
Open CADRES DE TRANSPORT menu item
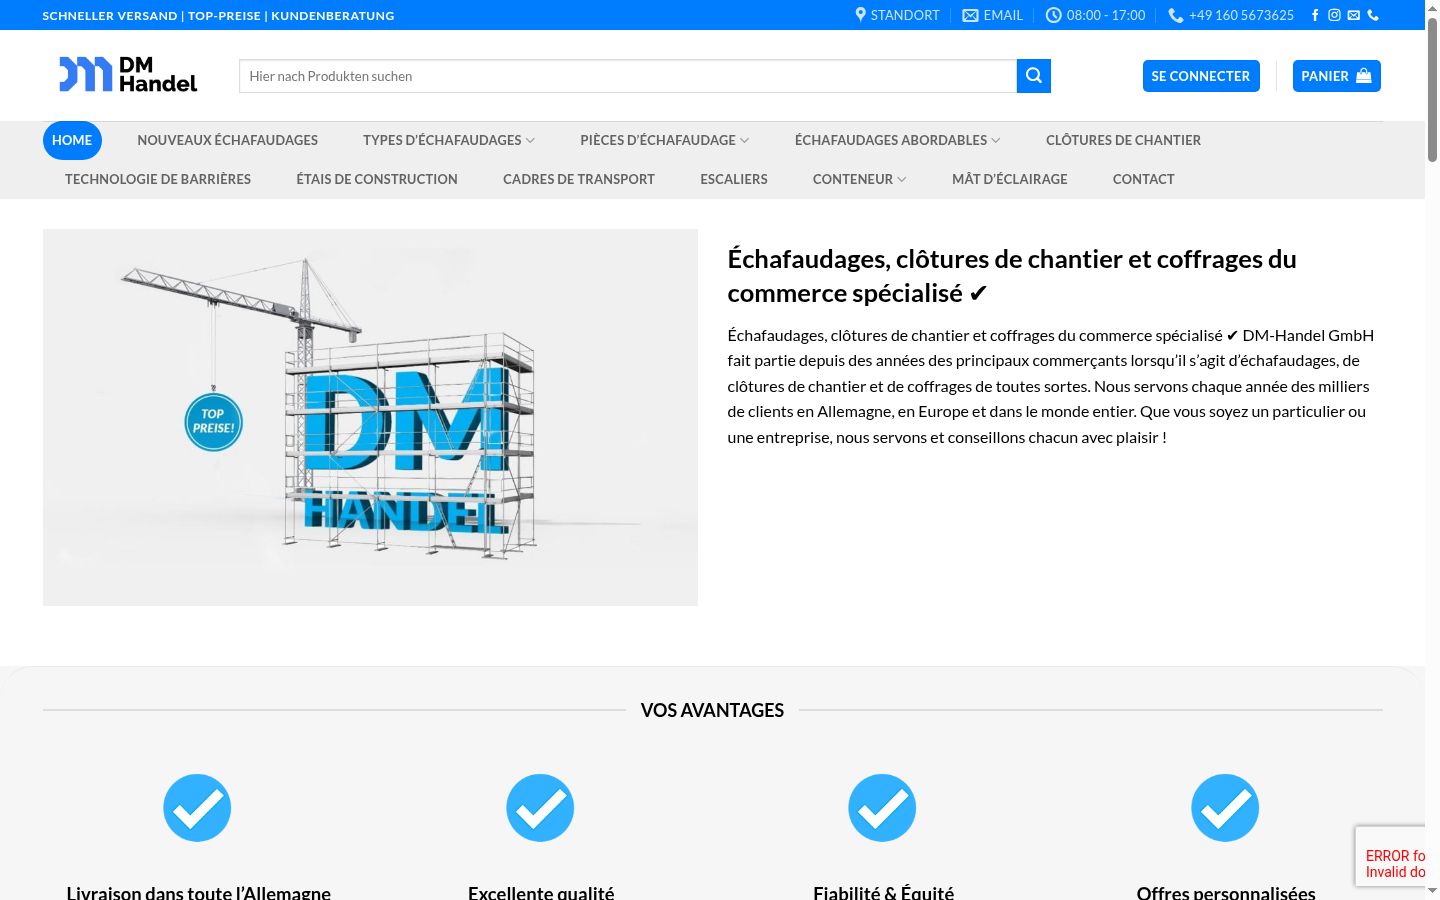coord(579,179)
